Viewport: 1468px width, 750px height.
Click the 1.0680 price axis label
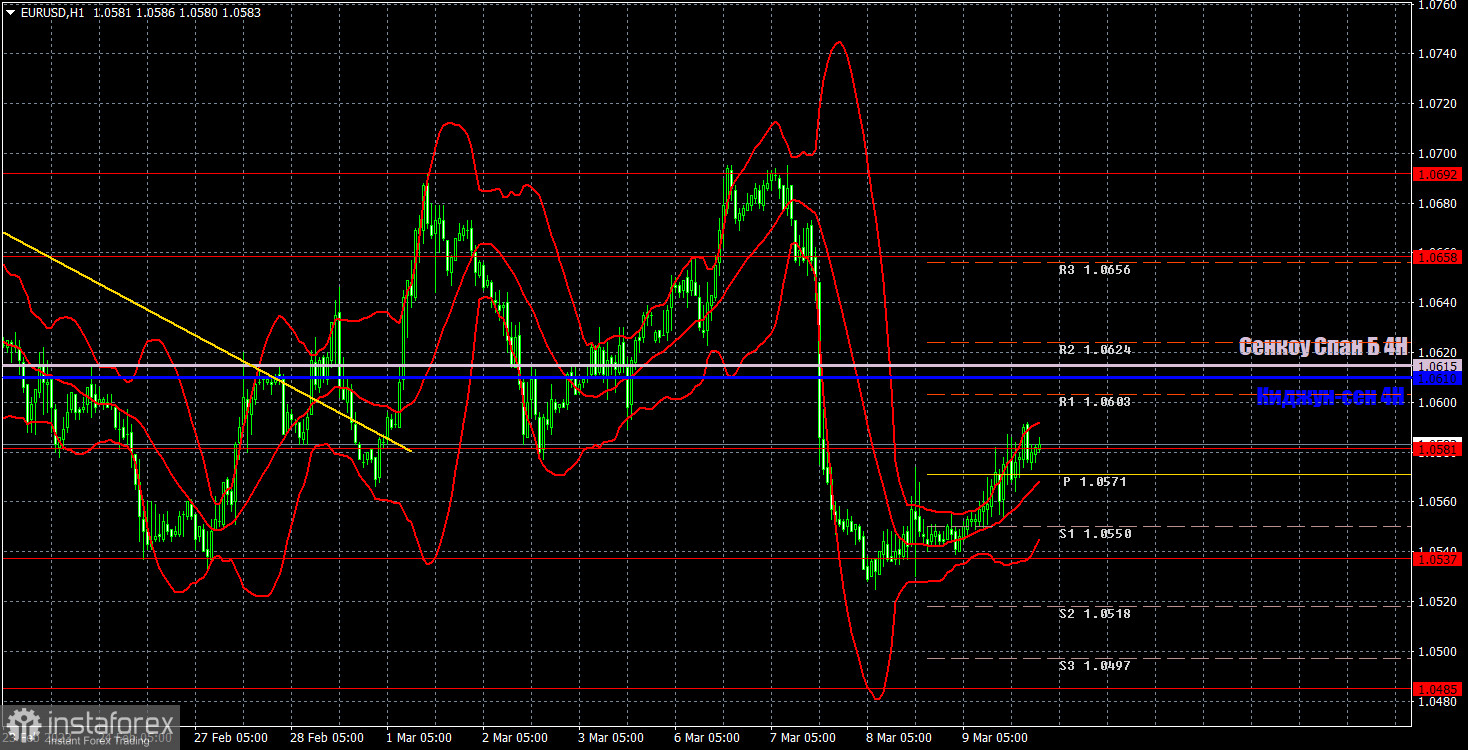1437,204
